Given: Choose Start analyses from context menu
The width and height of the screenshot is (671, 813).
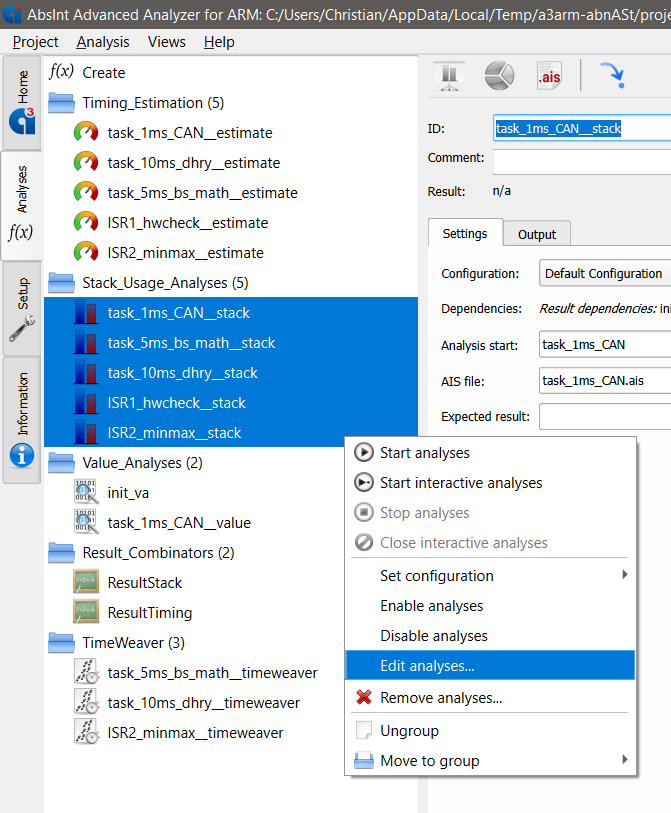Looking at the screenshot, I should click(490, 453).
